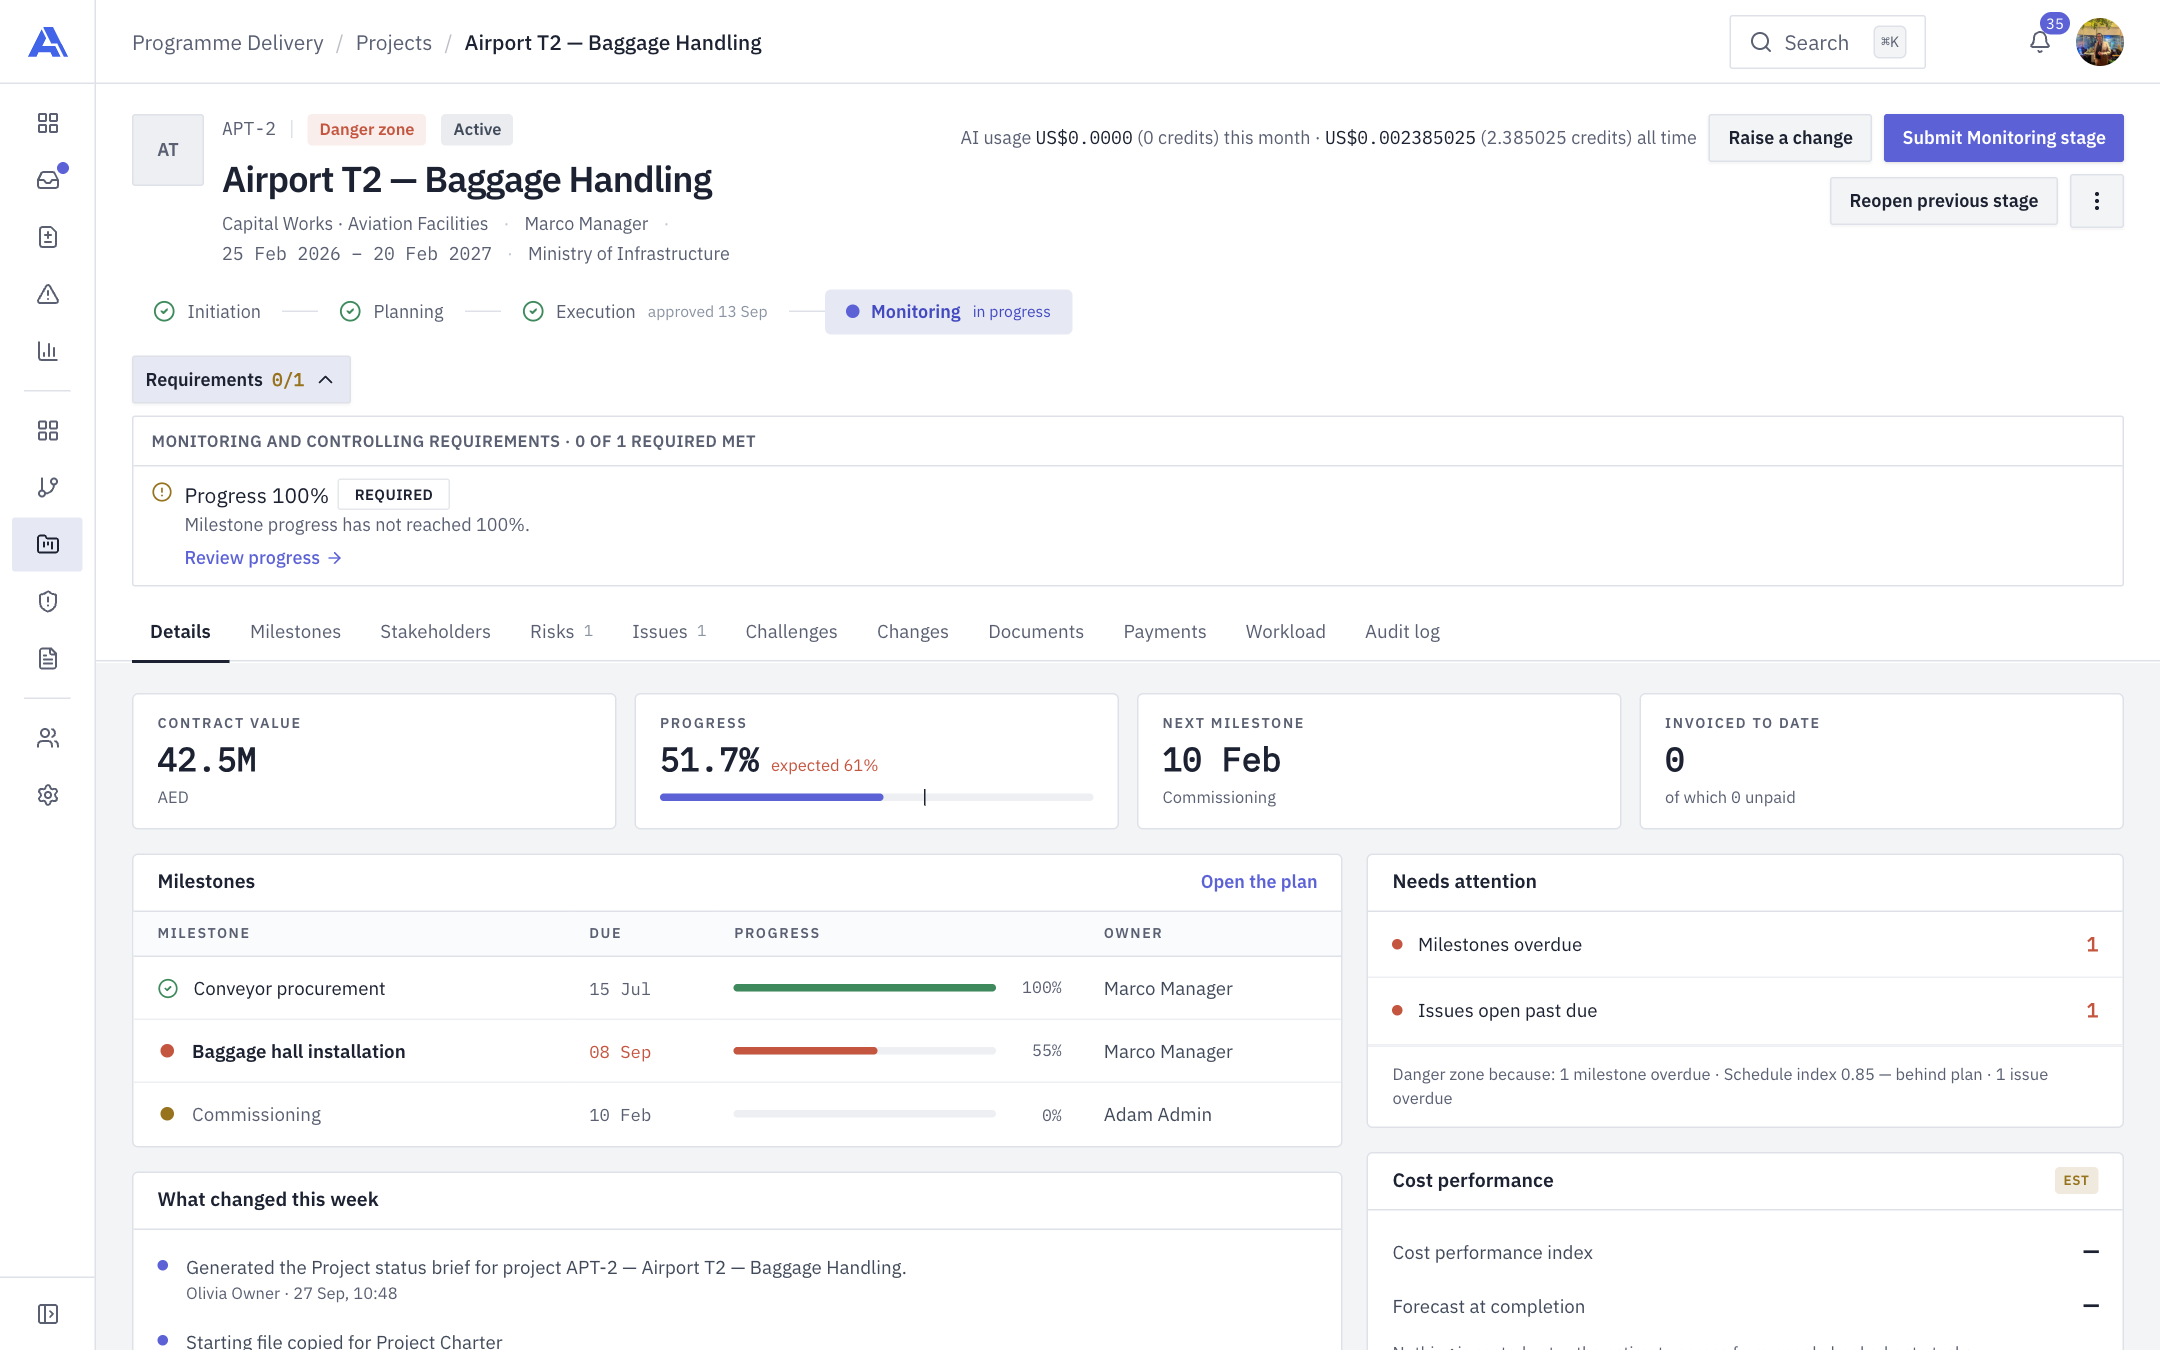Open the bar chart reports icon
Viewport: 2160px width, 1350px height.
tap(48, 351)
